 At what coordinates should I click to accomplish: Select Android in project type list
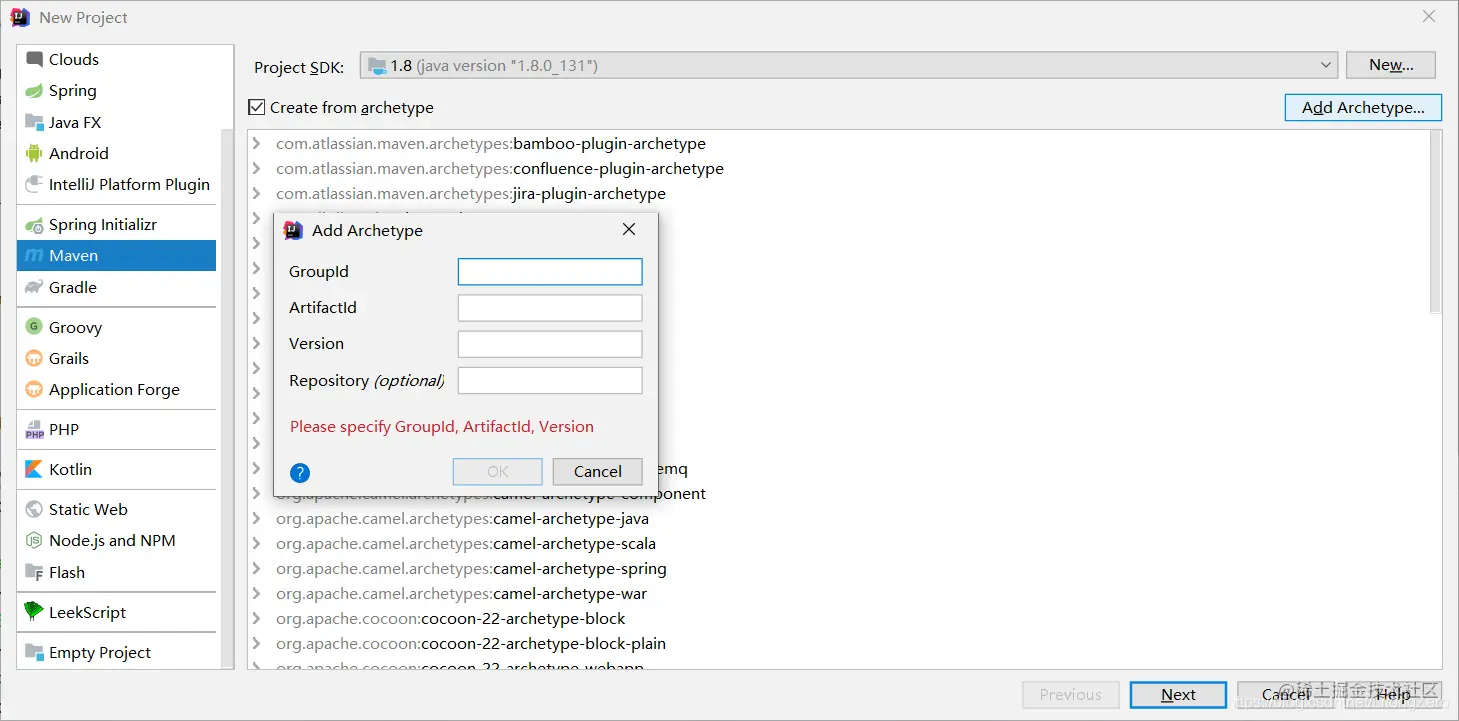(x=116, y=153)
